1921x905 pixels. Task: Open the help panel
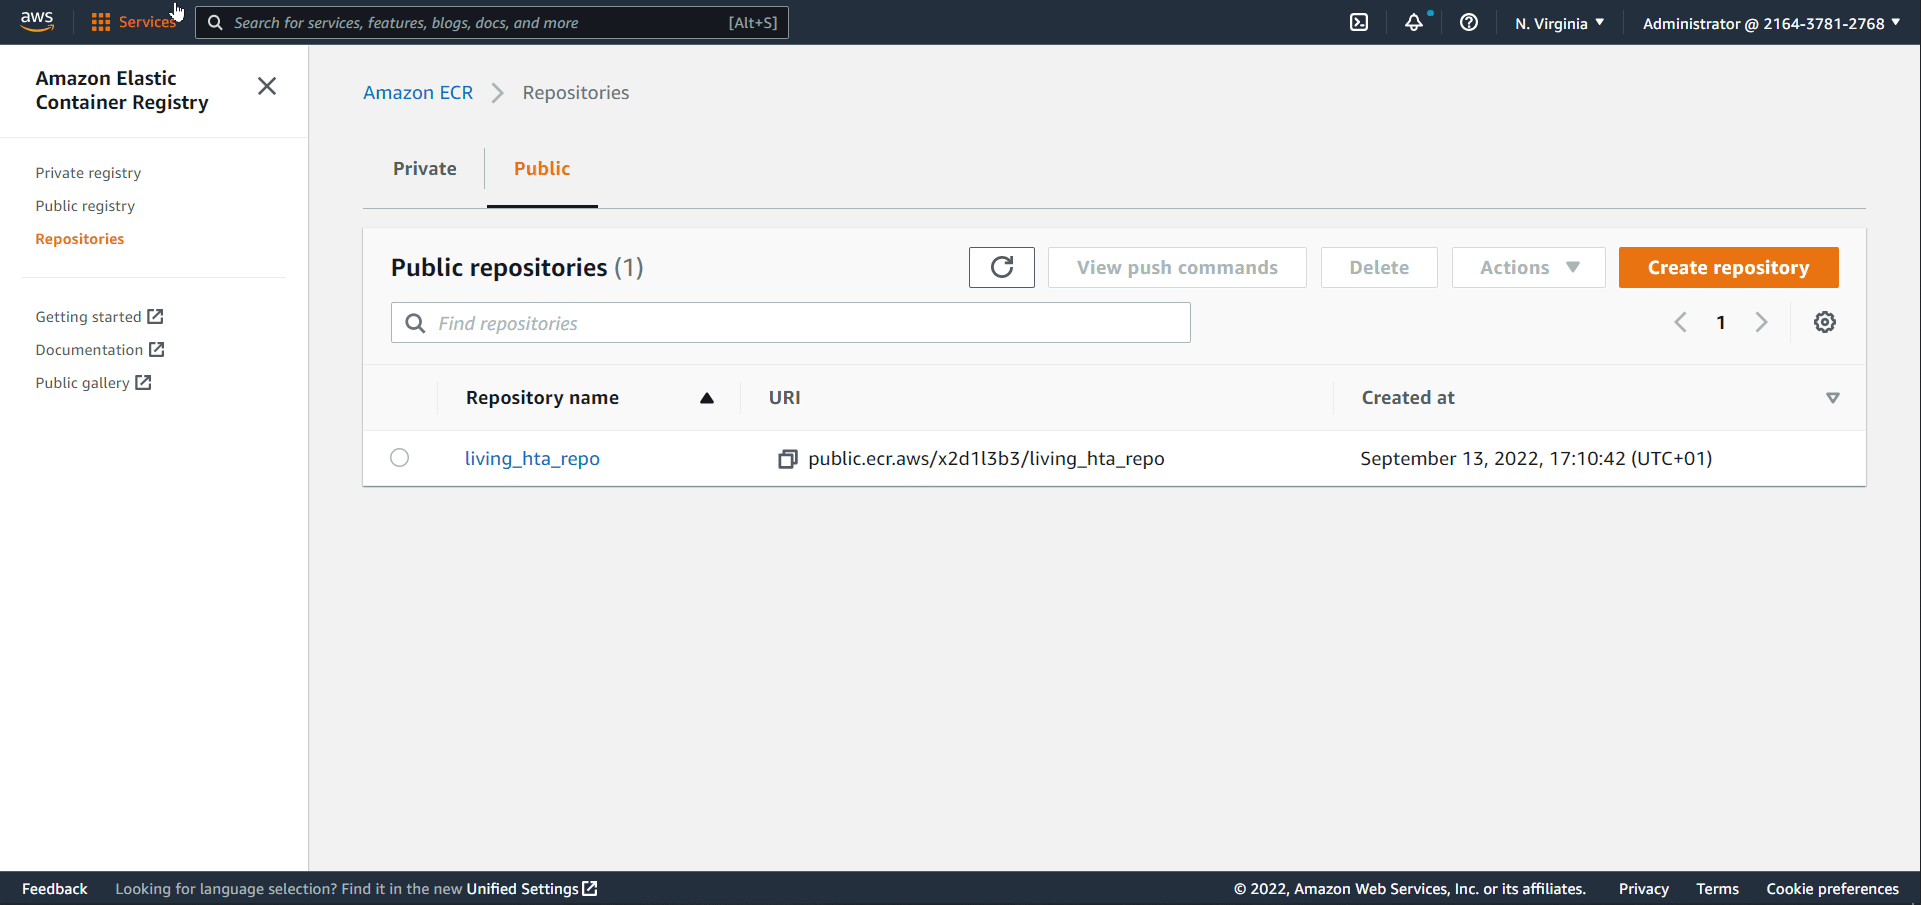[x=1468, y=22]
